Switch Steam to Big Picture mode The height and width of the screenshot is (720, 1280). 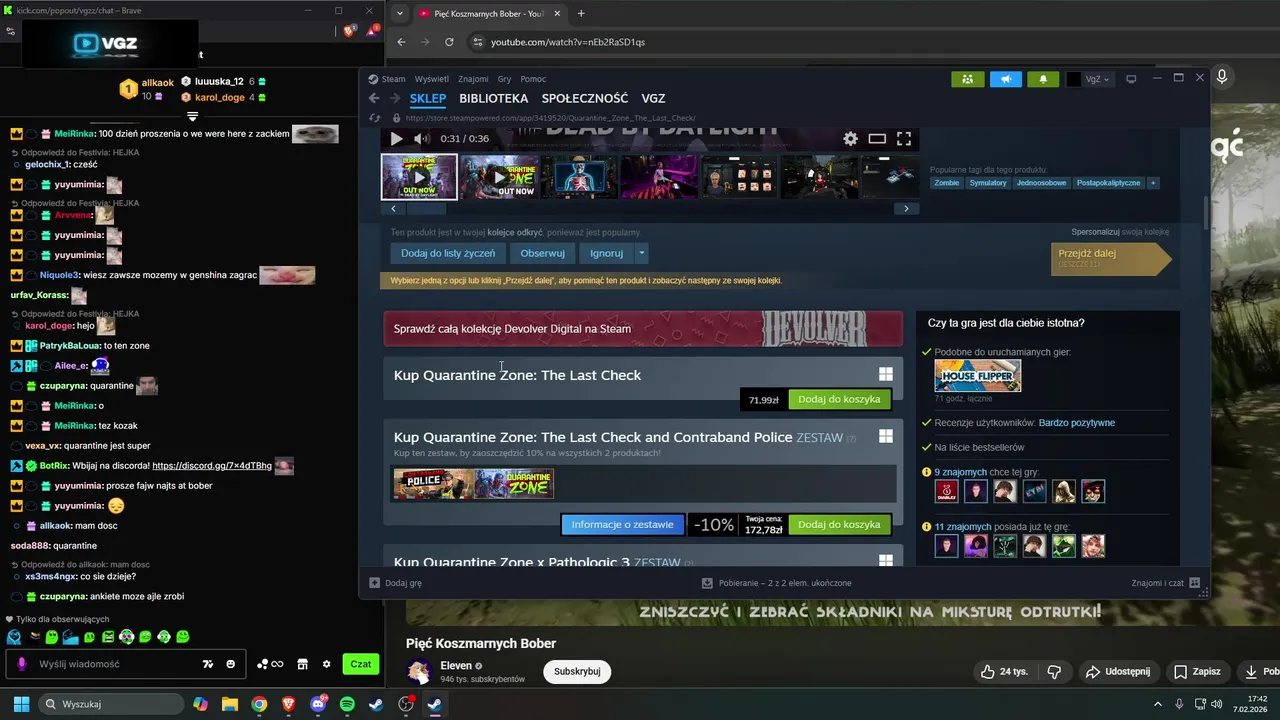1131,79
